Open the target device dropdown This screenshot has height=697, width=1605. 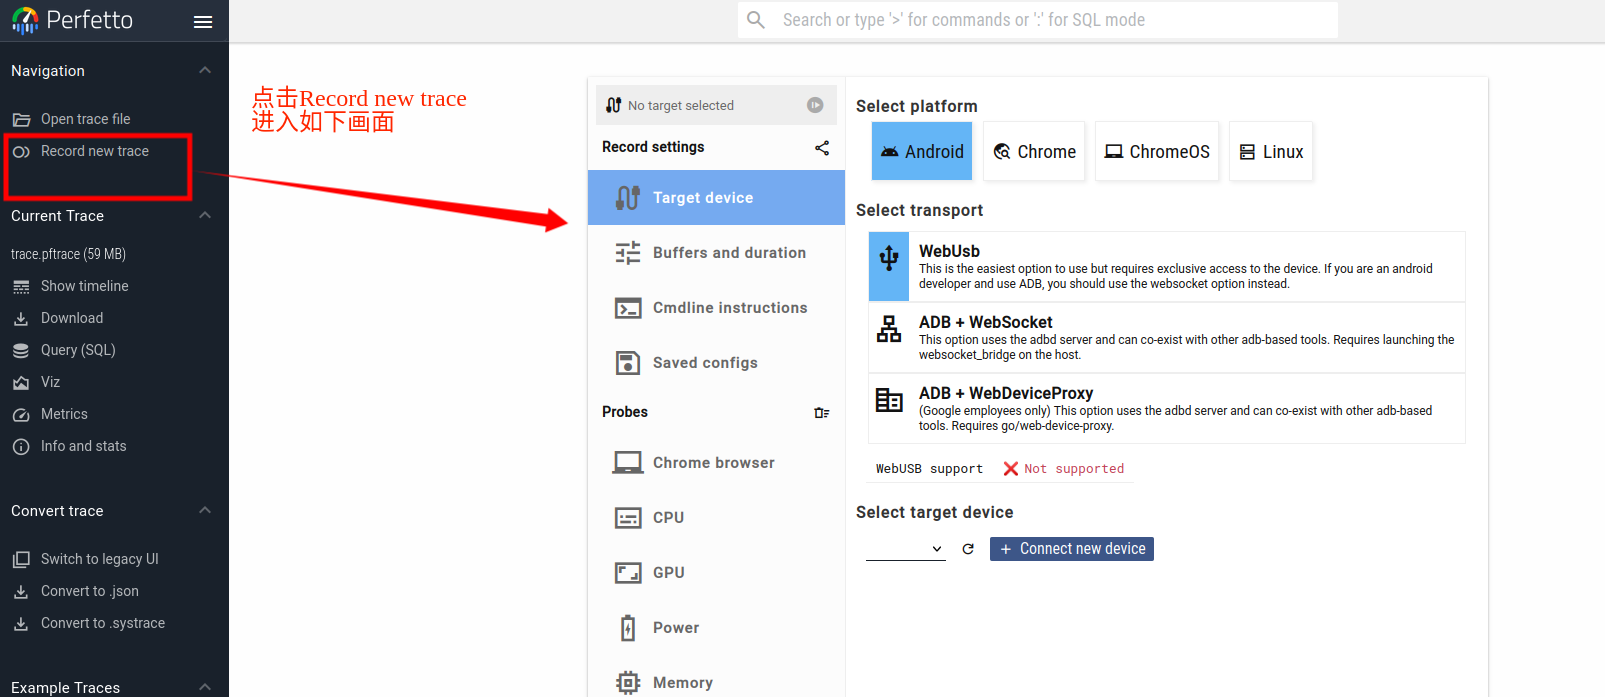pyautogui.click(x=906, y=549)
